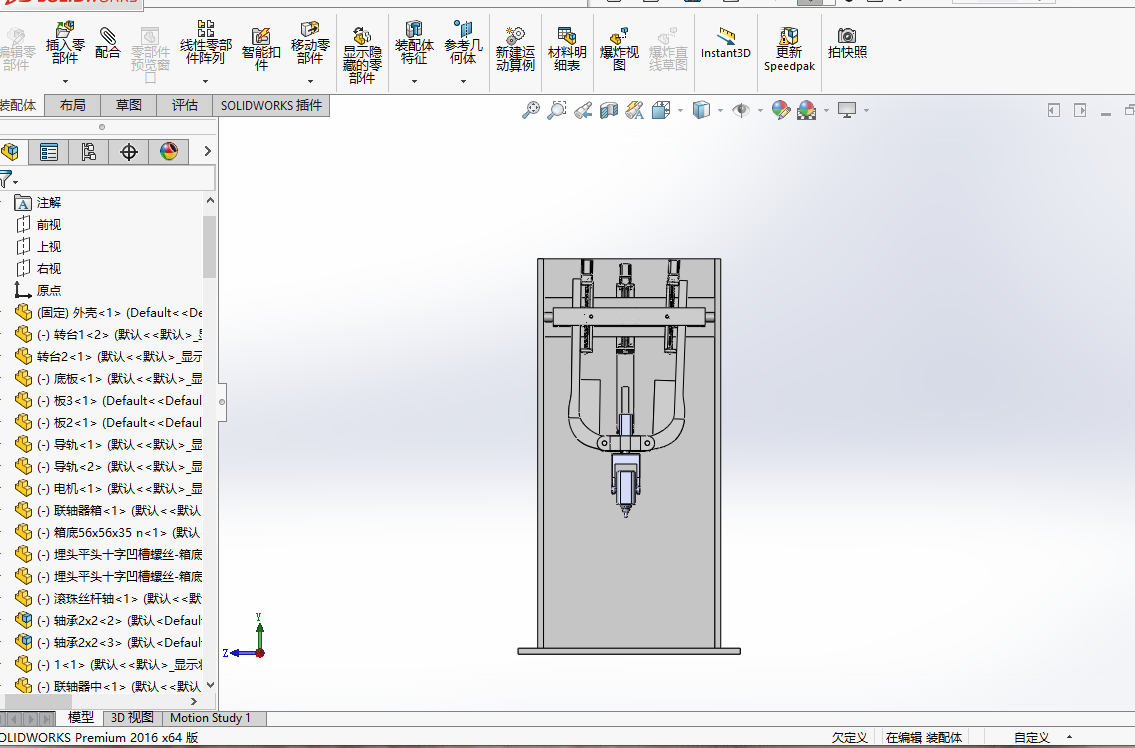Select the 配合 (Mate) tool

[x=107, y=43]
